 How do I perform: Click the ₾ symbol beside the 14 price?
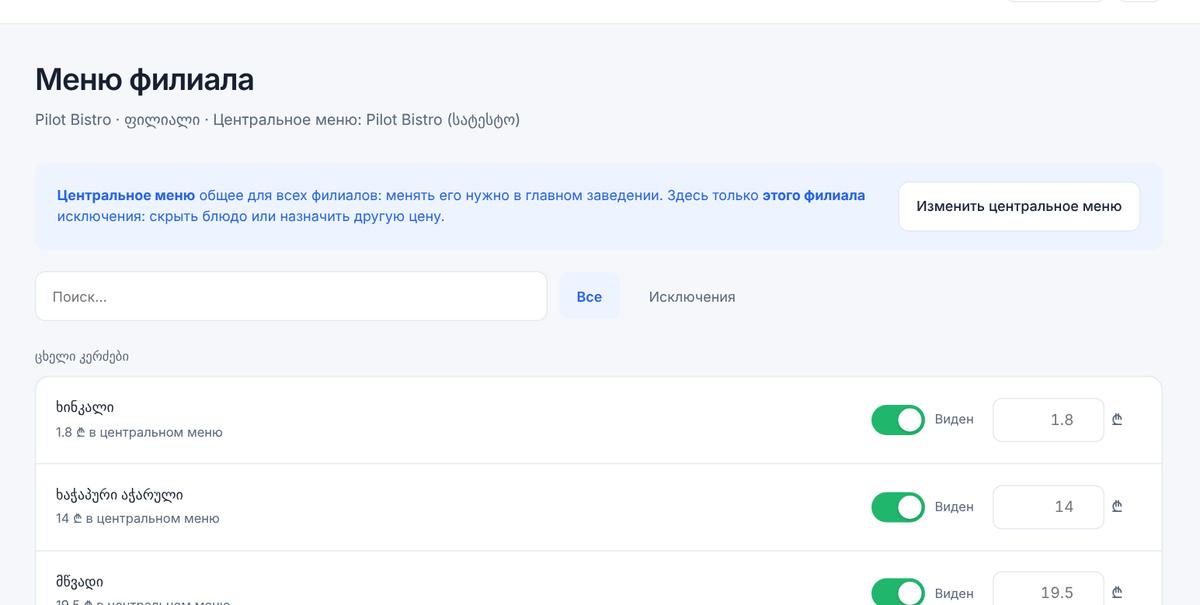(x=1117, y=507)
